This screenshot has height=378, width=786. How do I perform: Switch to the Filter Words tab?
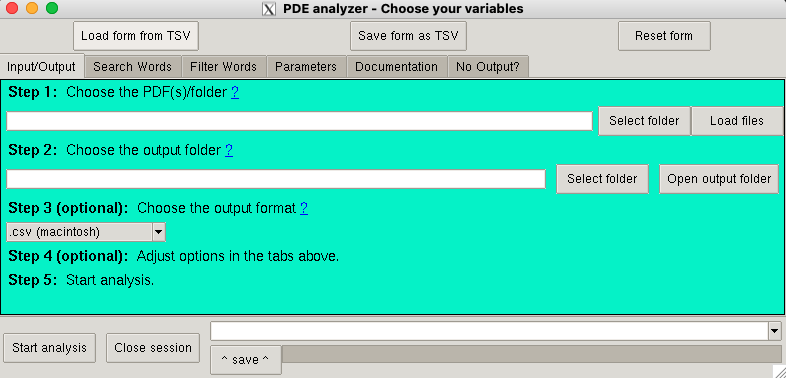pyautogui.click(x=223, y=67)
